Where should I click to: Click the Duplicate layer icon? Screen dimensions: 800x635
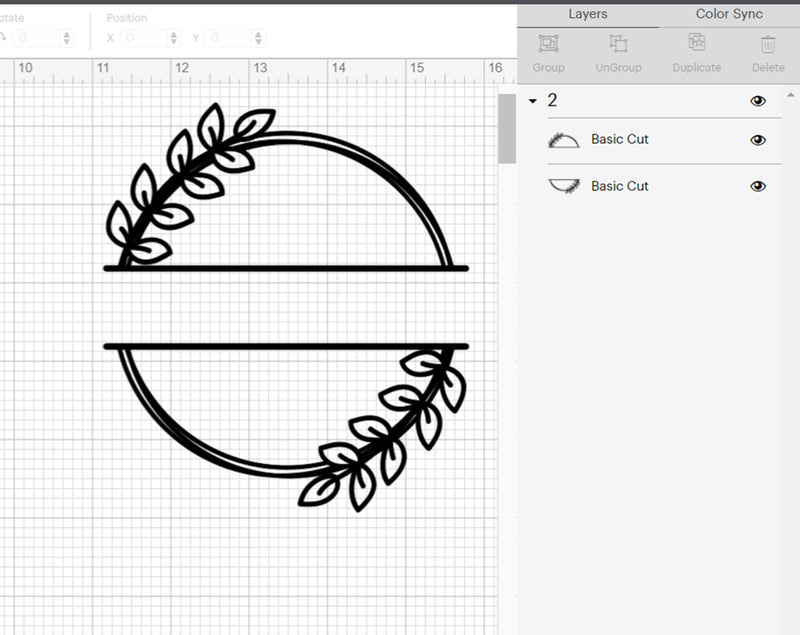(696, 43)
